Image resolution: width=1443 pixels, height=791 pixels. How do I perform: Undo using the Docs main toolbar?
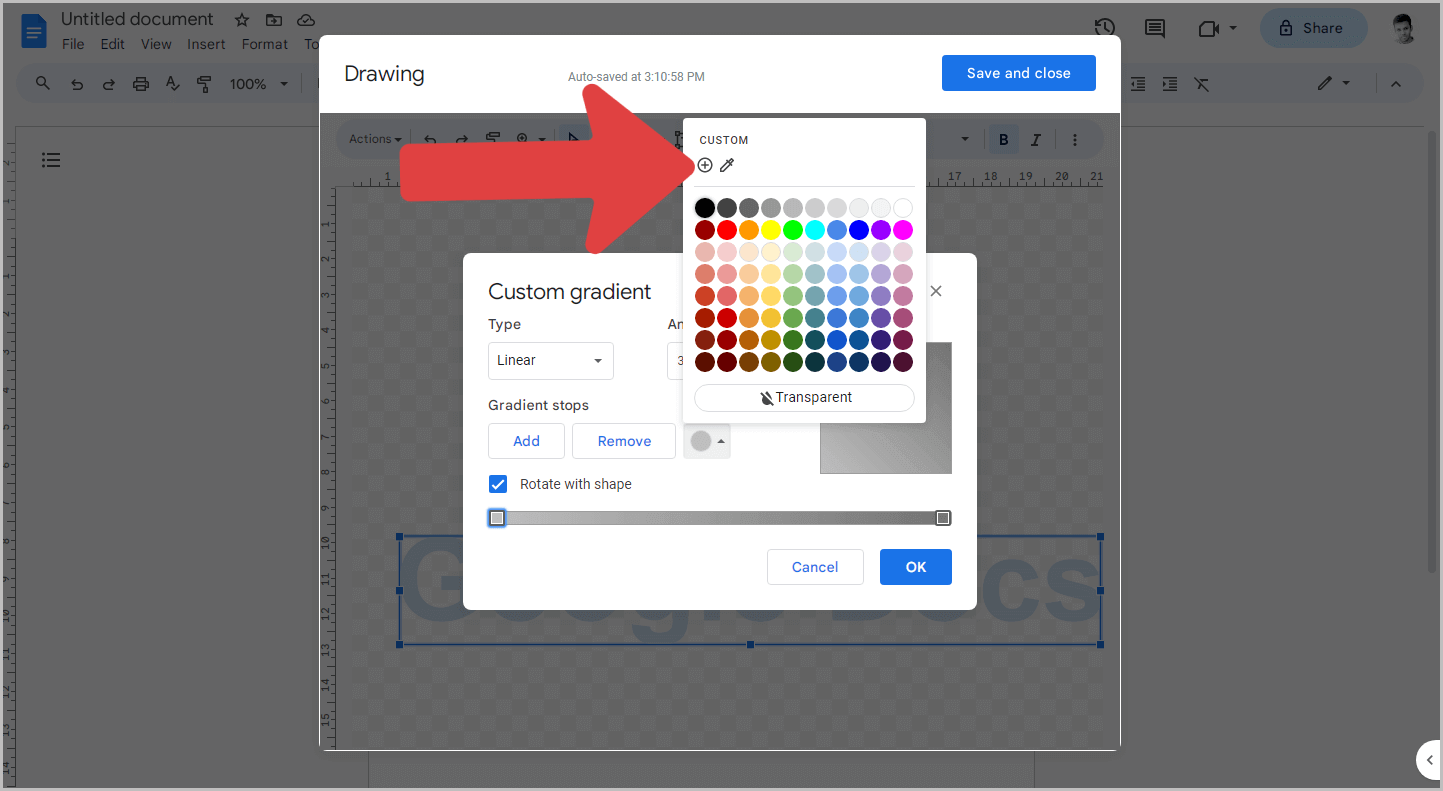[x=76, y=84]
